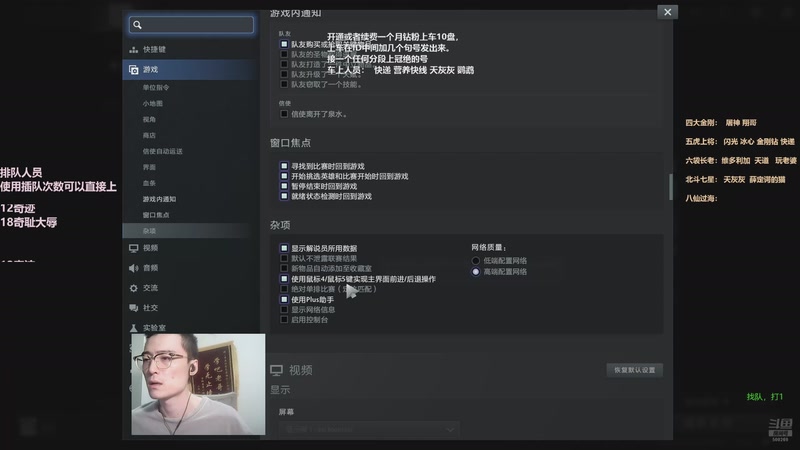Click the 四大金刚 overlay line
Viewport: 800px width, 450px height.
pos(721,122)
